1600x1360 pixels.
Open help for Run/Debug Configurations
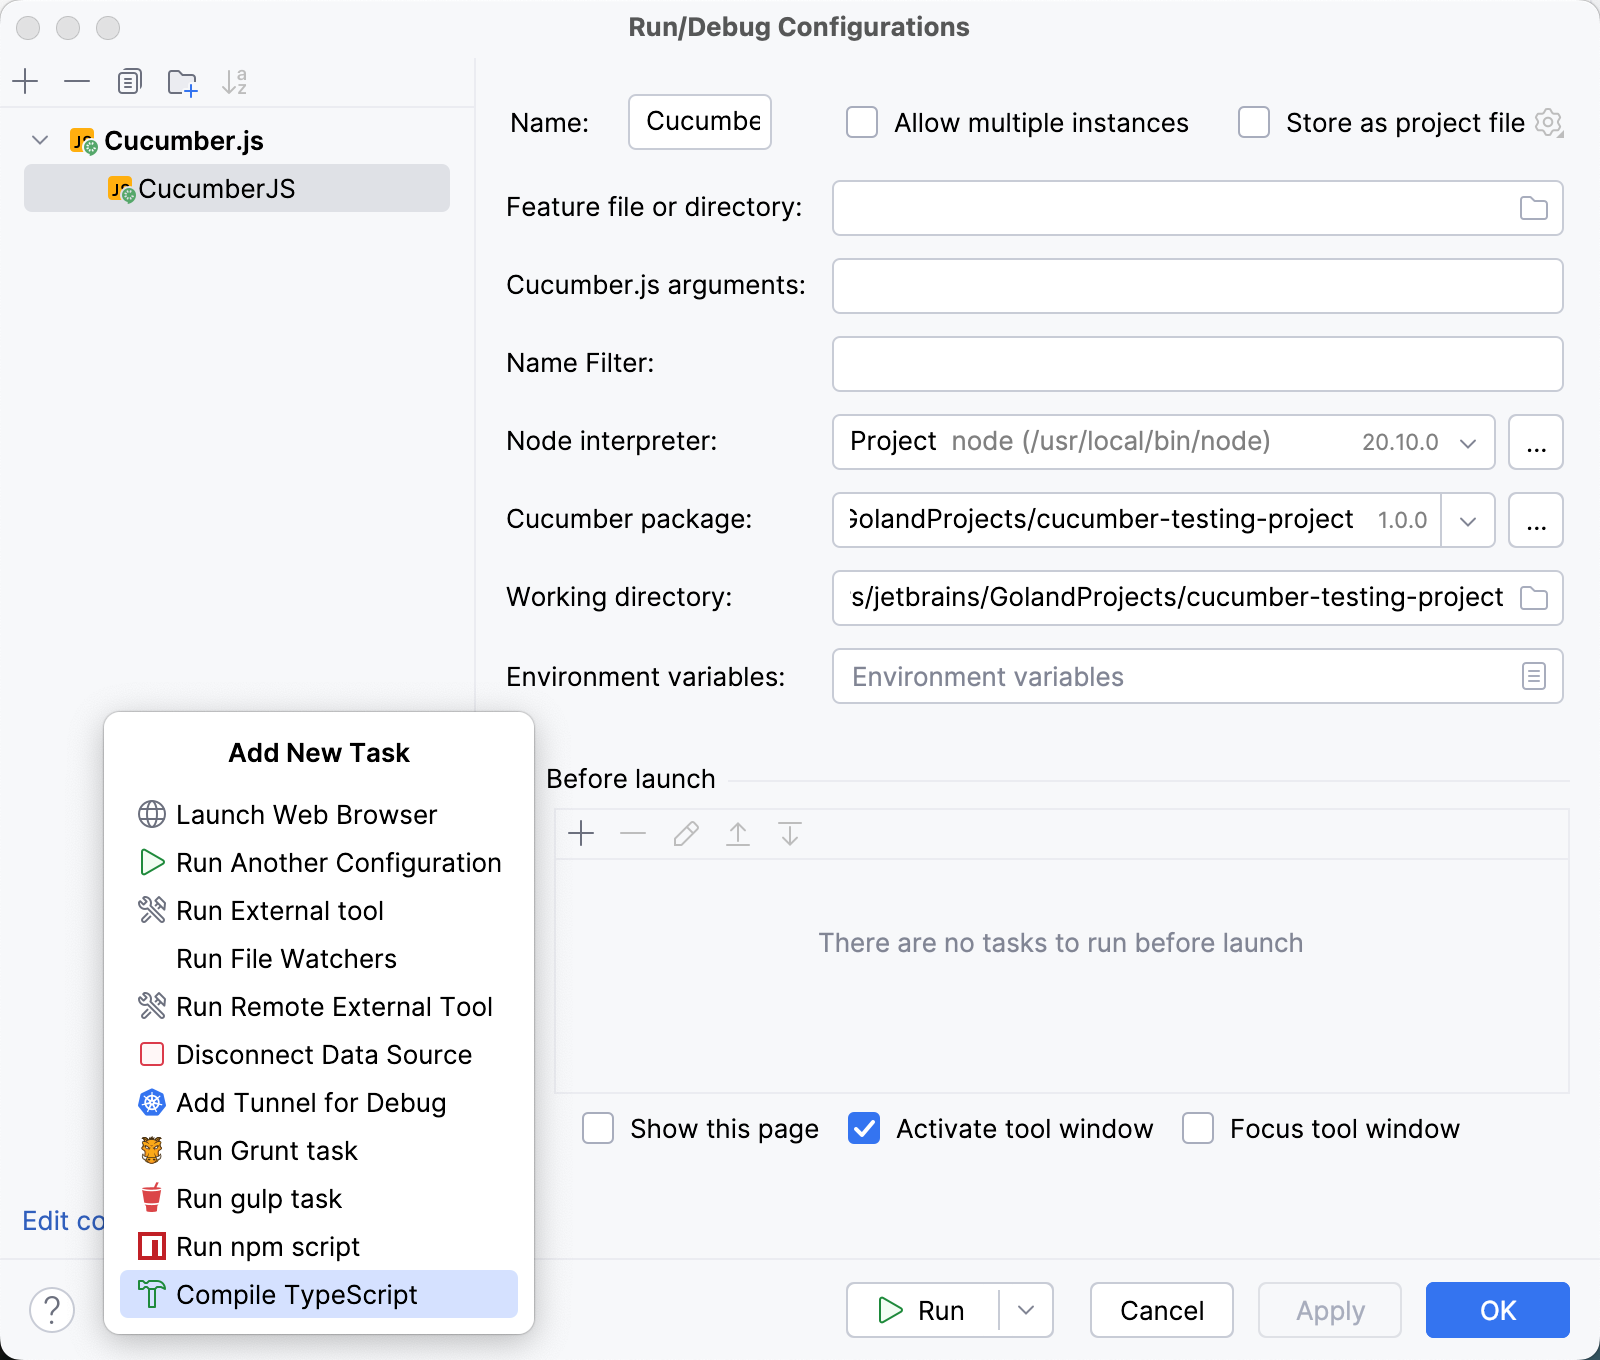point(52,1310)
